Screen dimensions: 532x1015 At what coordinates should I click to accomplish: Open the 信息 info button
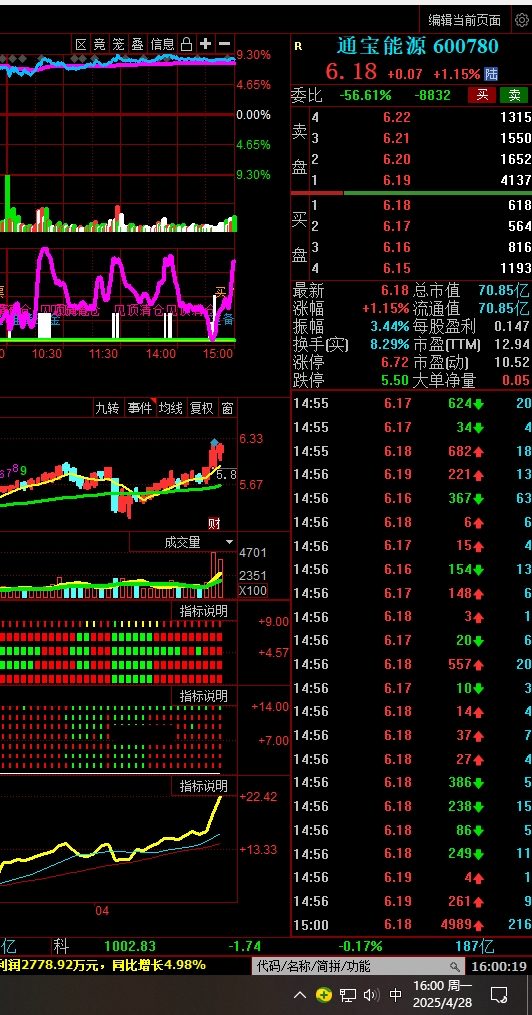(162, 44)
